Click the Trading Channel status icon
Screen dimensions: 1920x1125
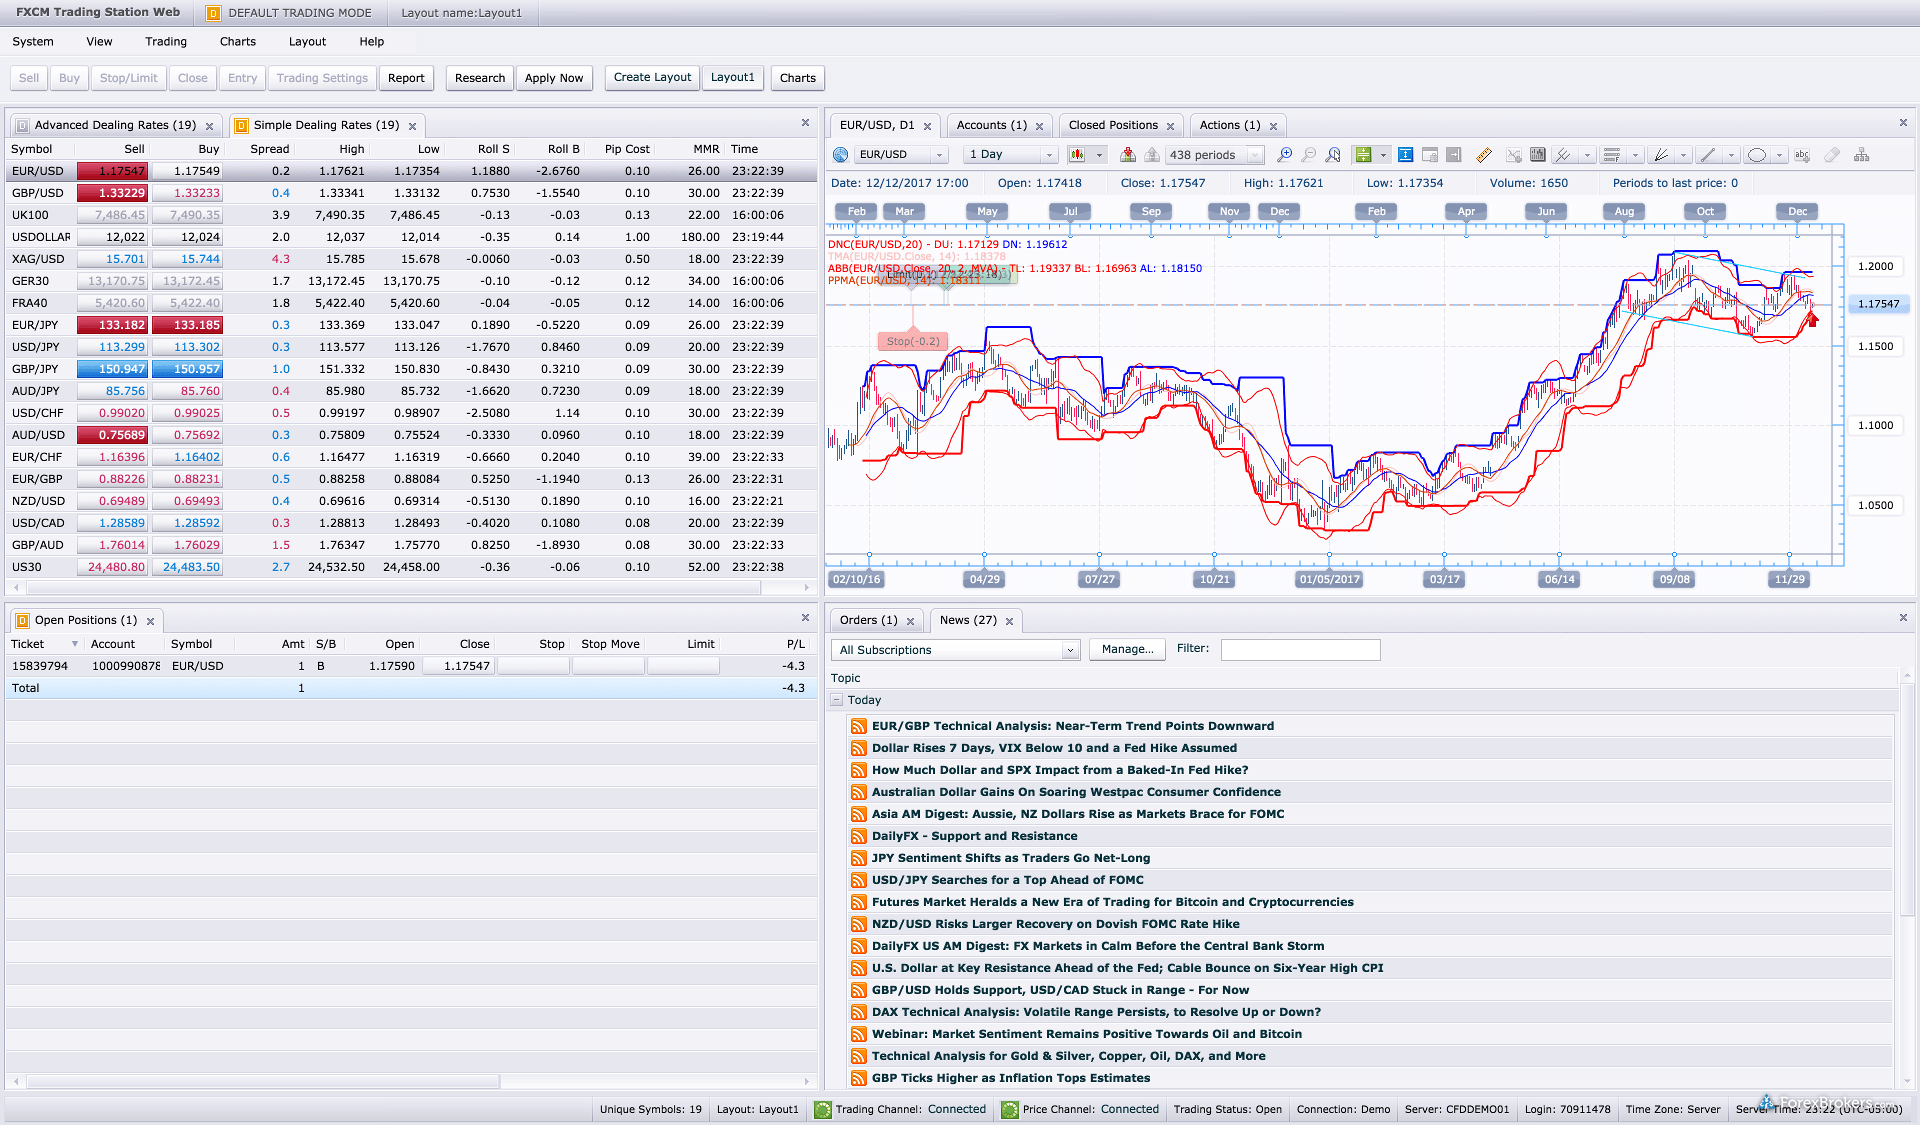(823, 1109)
